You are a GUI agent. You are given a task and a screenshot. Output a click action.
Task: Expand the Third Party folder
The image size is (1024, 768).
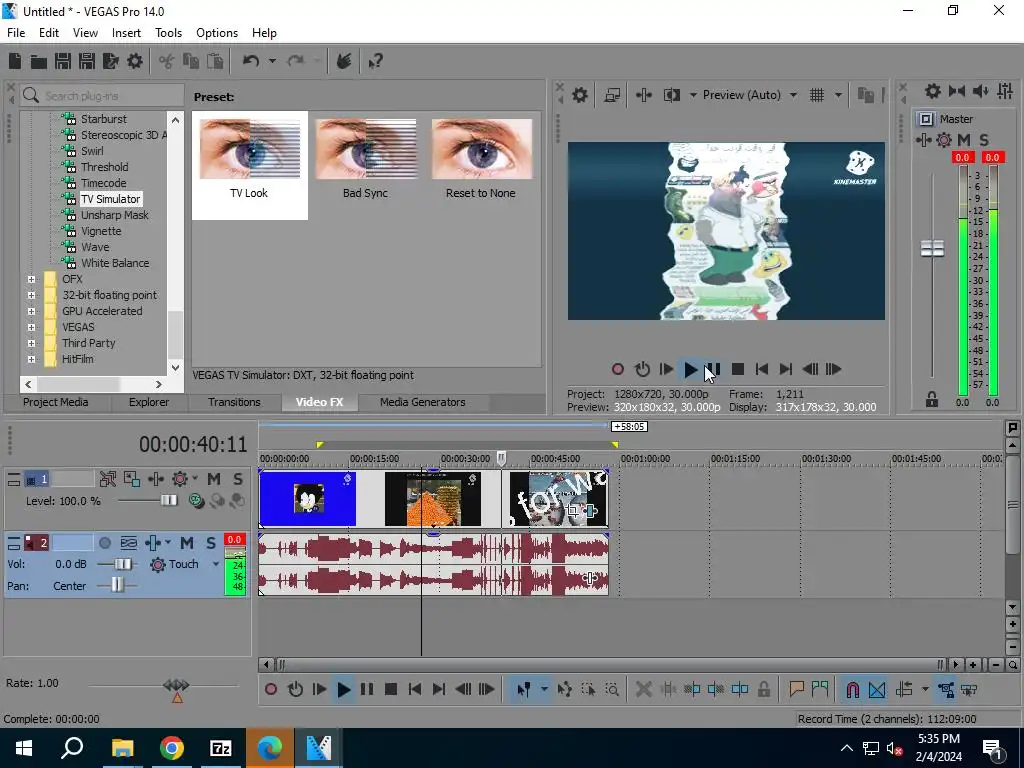[x=31, y=344]
